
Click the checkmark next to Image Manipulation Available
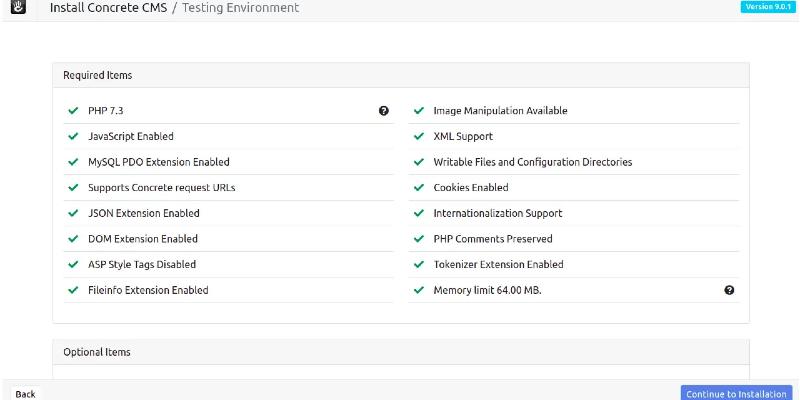418,111
